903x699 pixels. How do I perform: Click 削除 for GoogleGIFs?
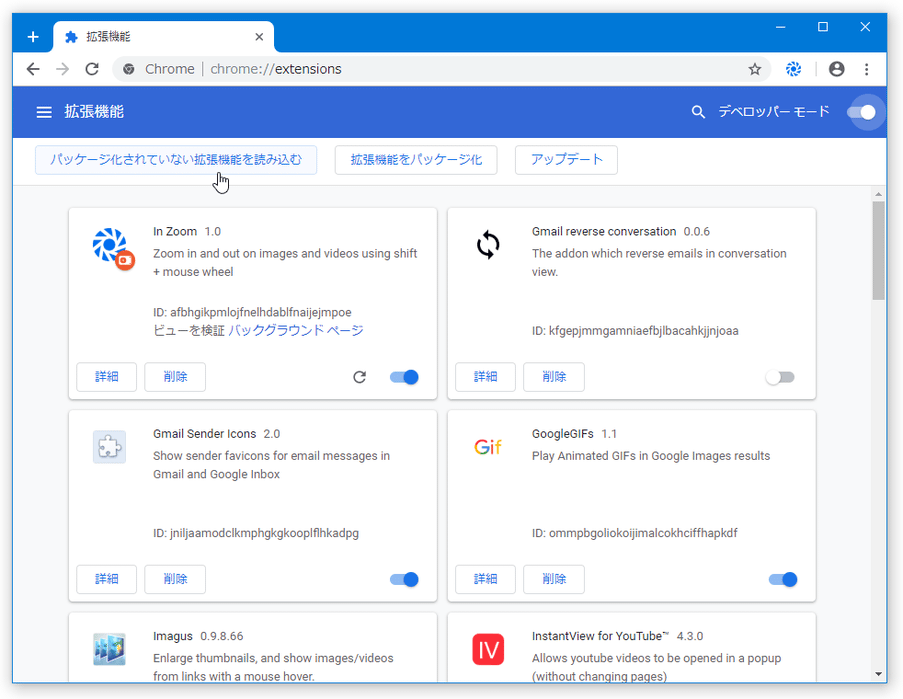click(554, 579)
